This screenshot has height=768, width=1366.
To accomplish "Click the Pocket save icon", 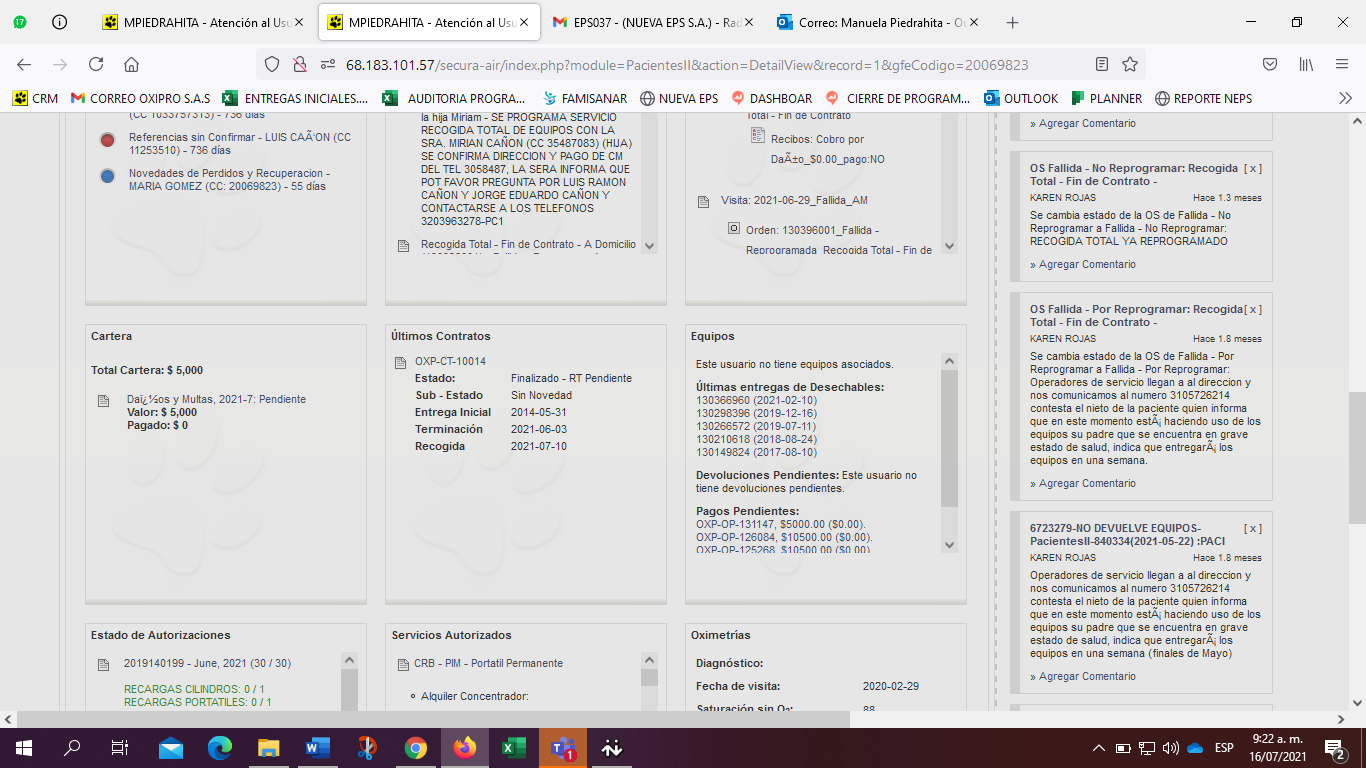I will point(1269,64).
